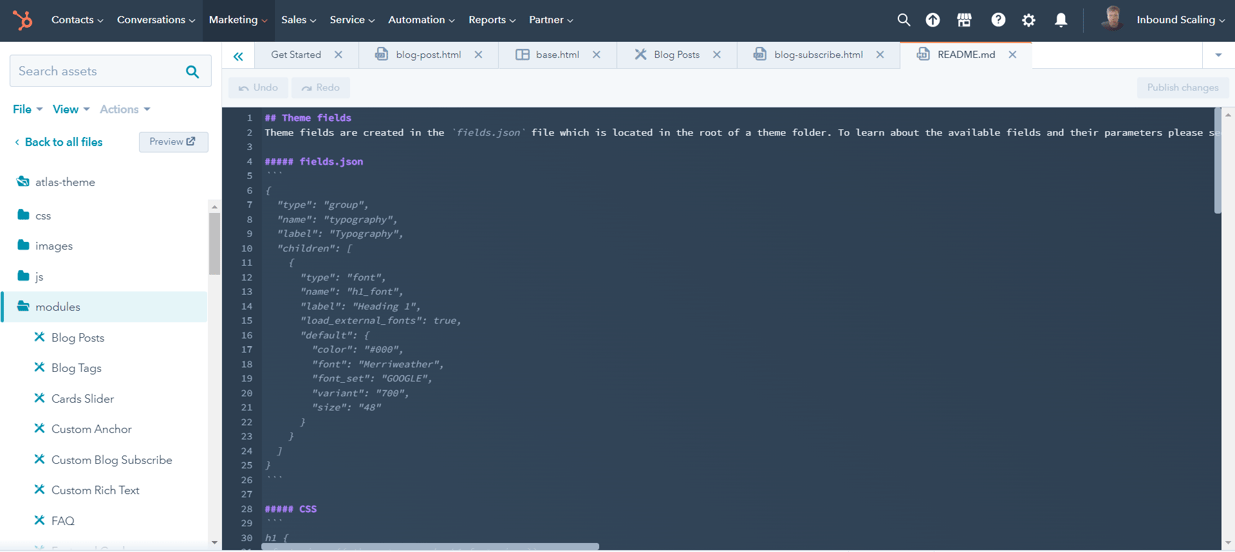The width and height of the screenshot is (1235, 552).
Task: Click the Redo button
Action: point(320,88)
